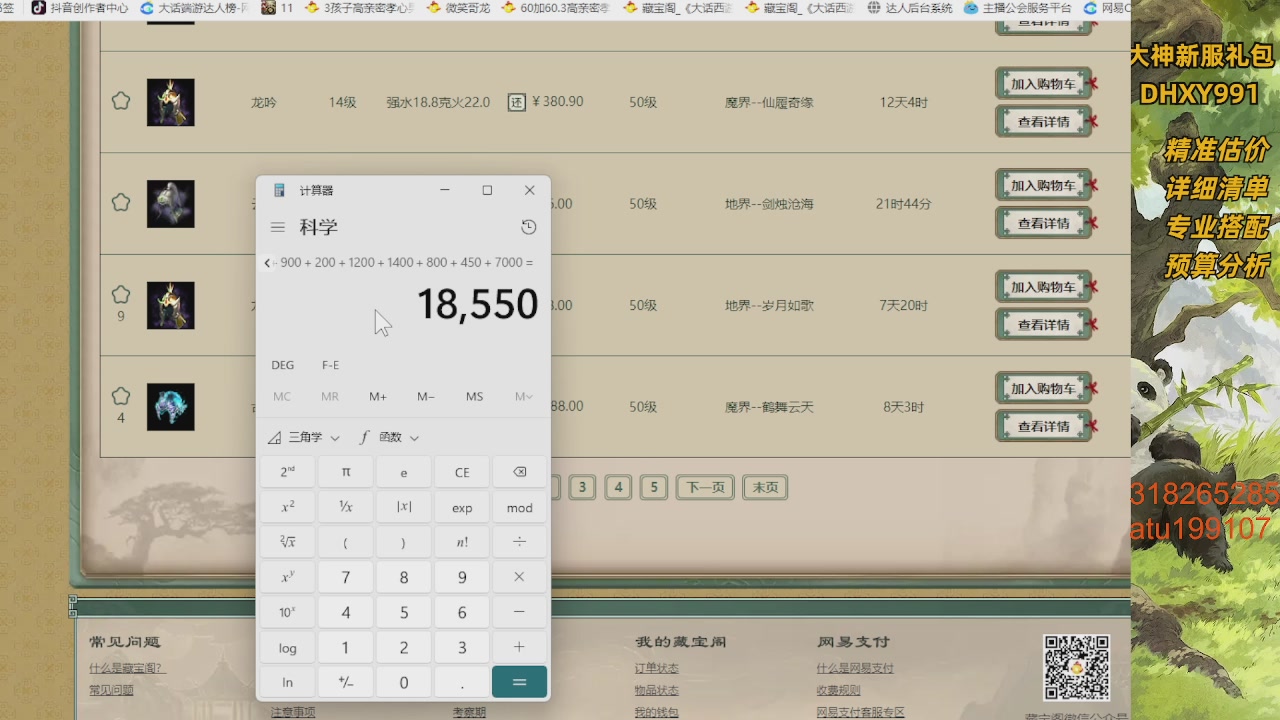The height and width of the screenshot is (720, 1280).
Task: Click the pi constant key
Action: (x=346, y=472)
